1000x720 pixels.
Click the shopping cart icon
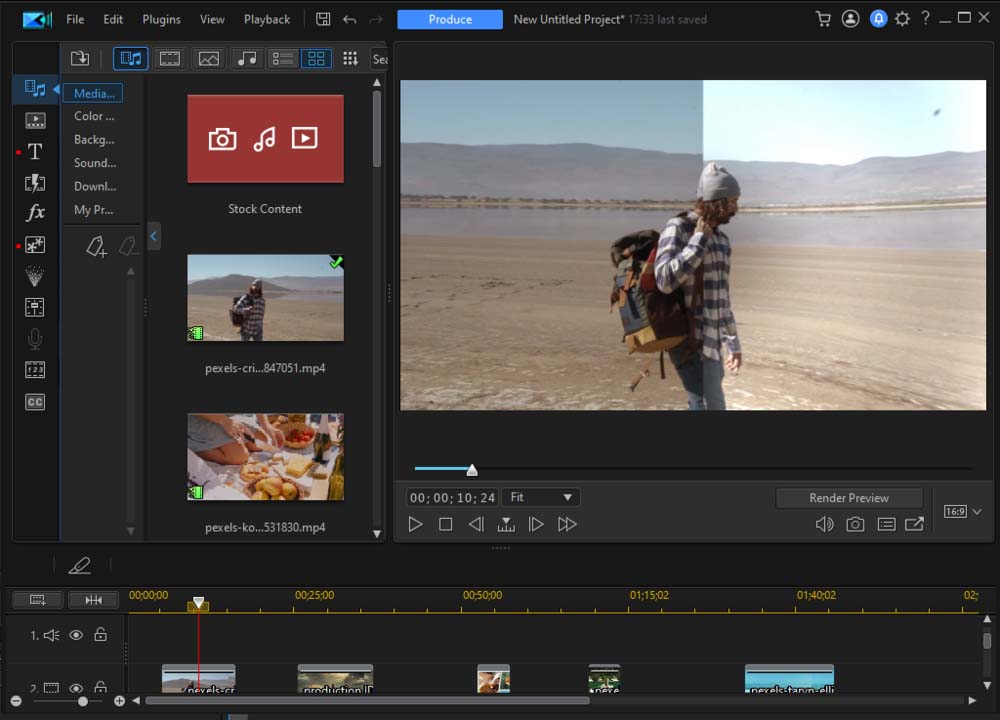coord(823,19)
